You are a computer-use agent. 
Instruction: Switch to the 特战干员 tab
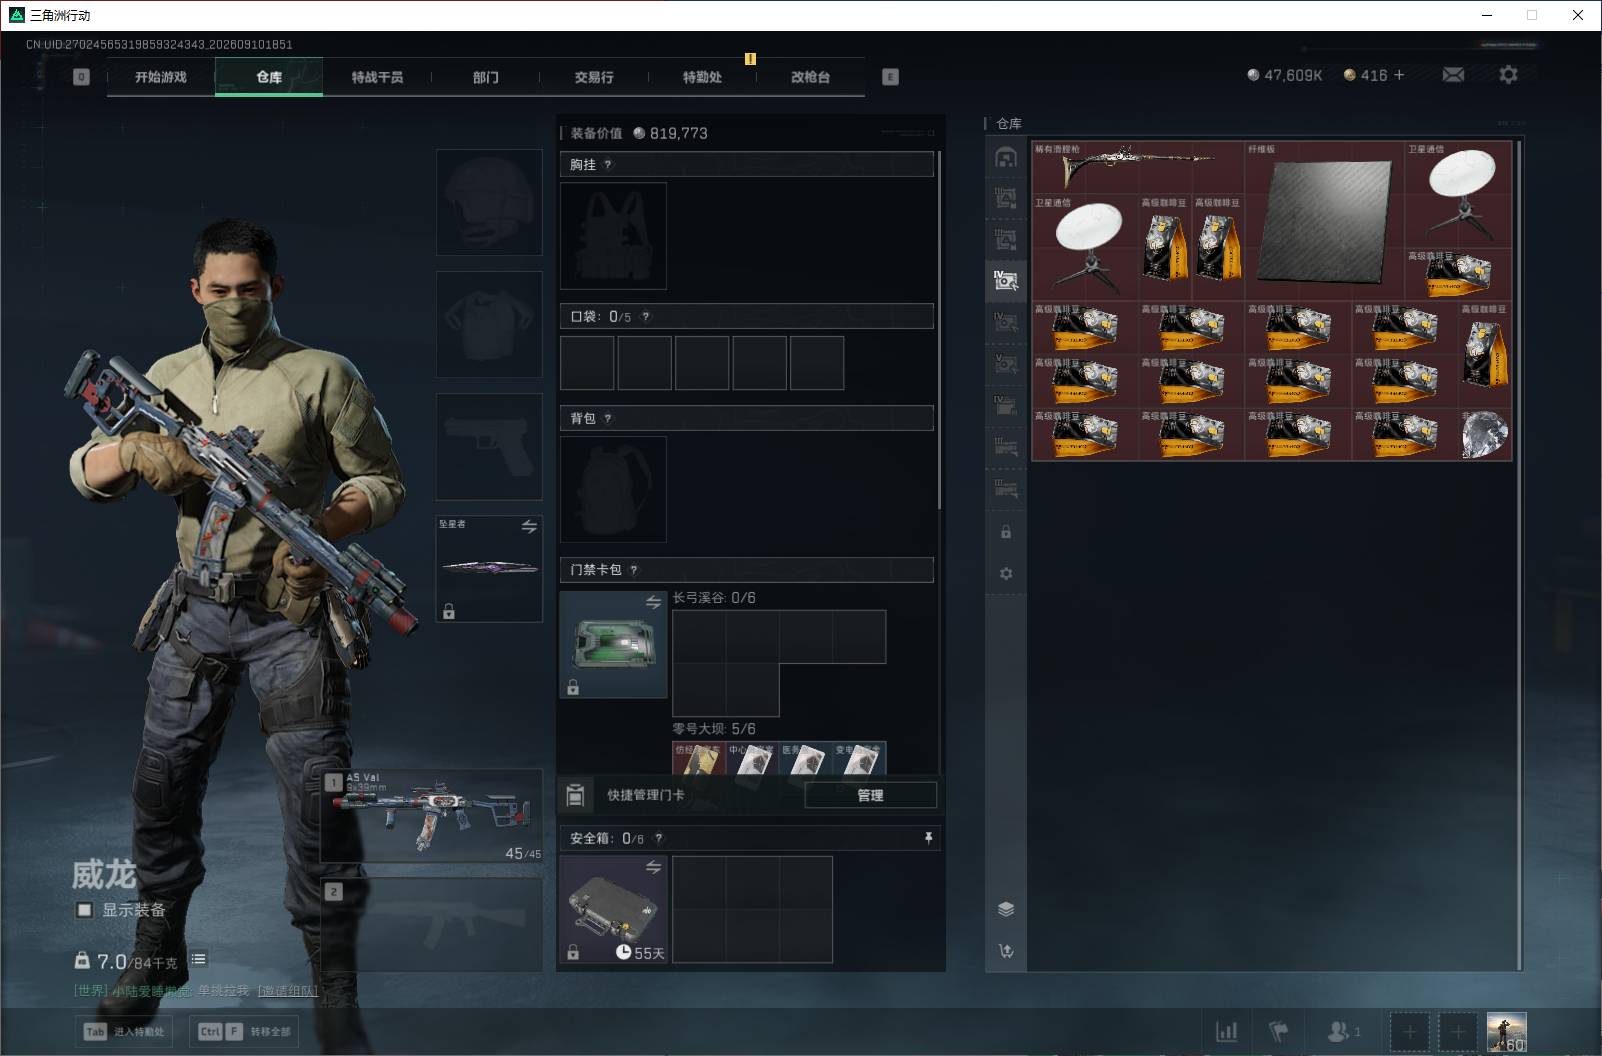tap(377, 77)
